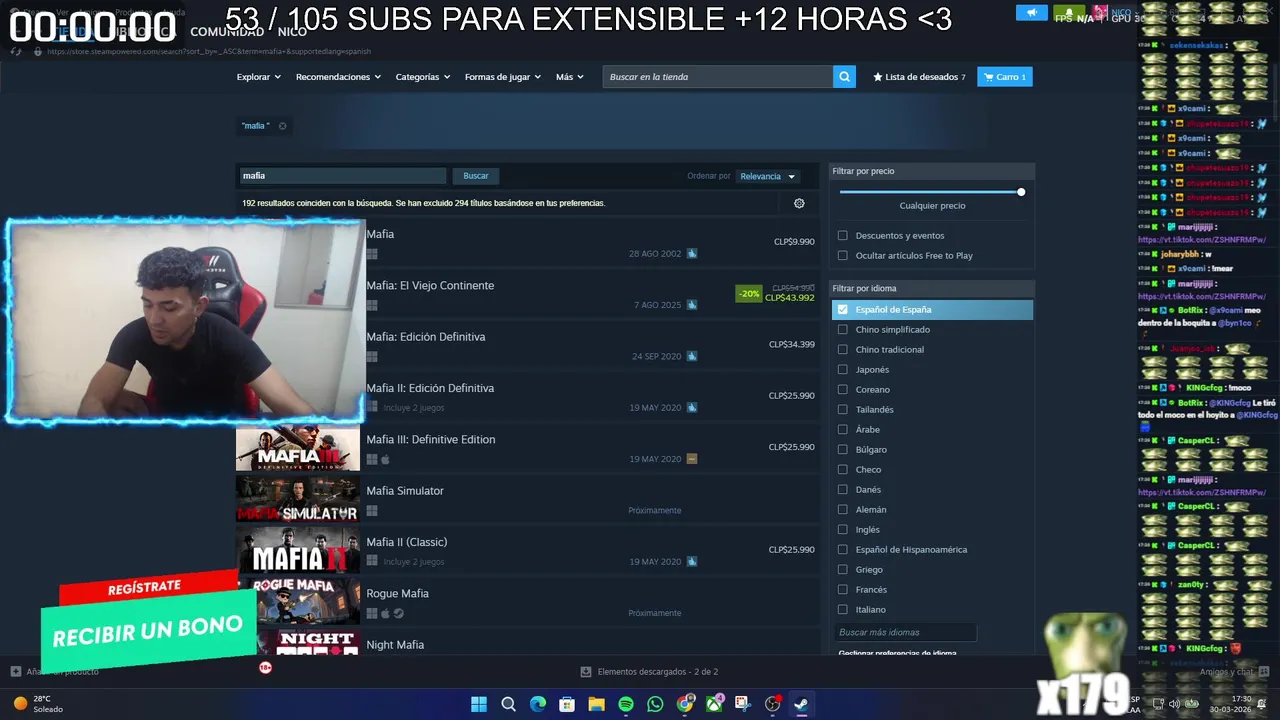Expand the Formas de jugar menu
1280x720 pixels.
(x=502, y=77)
